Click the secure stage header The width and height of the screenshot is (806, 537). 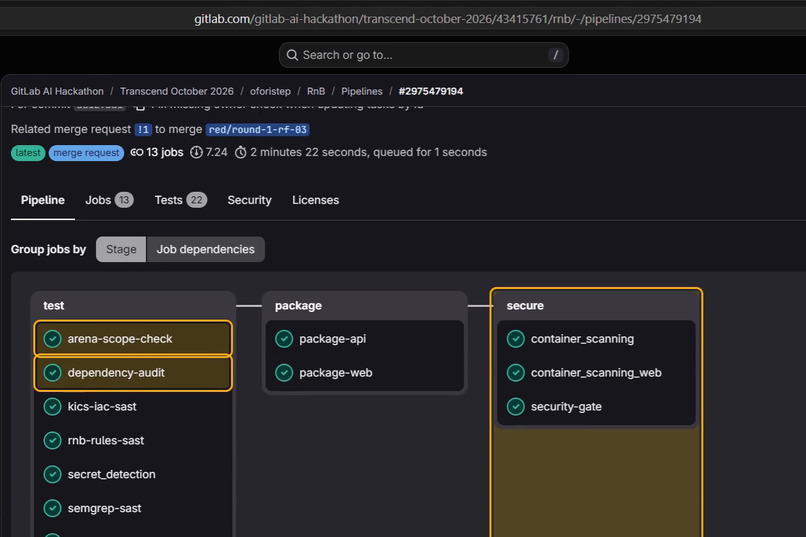[525, 305]
